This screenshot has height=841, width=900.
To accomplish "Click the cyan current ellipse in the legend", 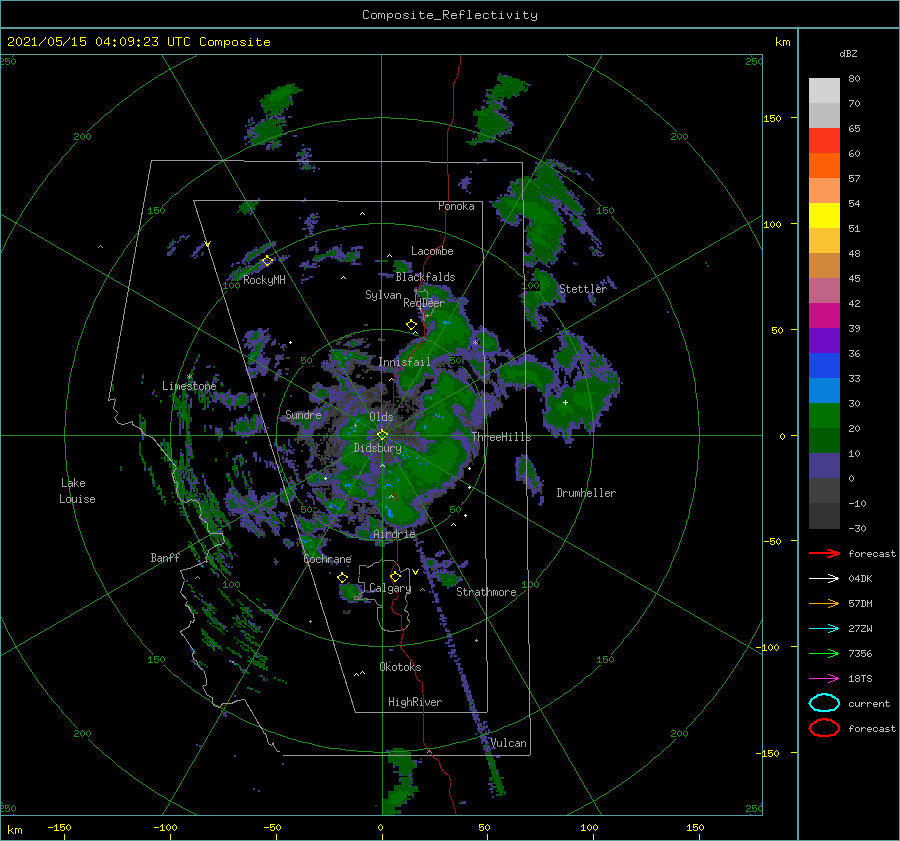I will 824,703.
